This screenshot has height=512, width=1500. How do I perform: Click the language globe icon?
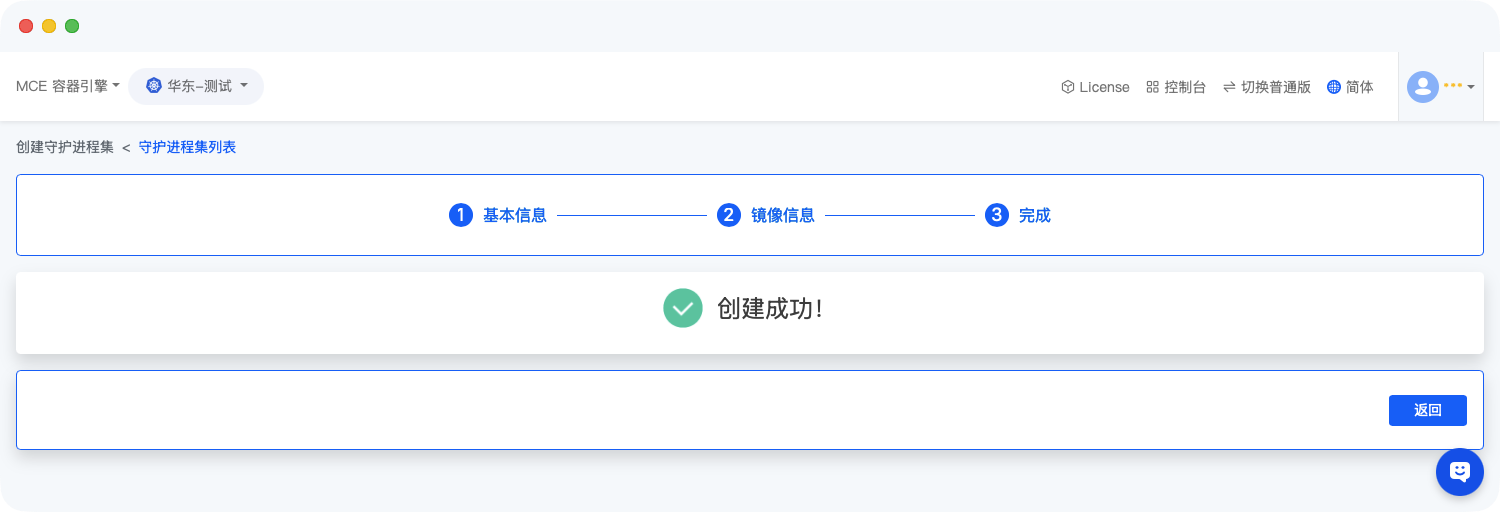click(x=1333, y=87)
